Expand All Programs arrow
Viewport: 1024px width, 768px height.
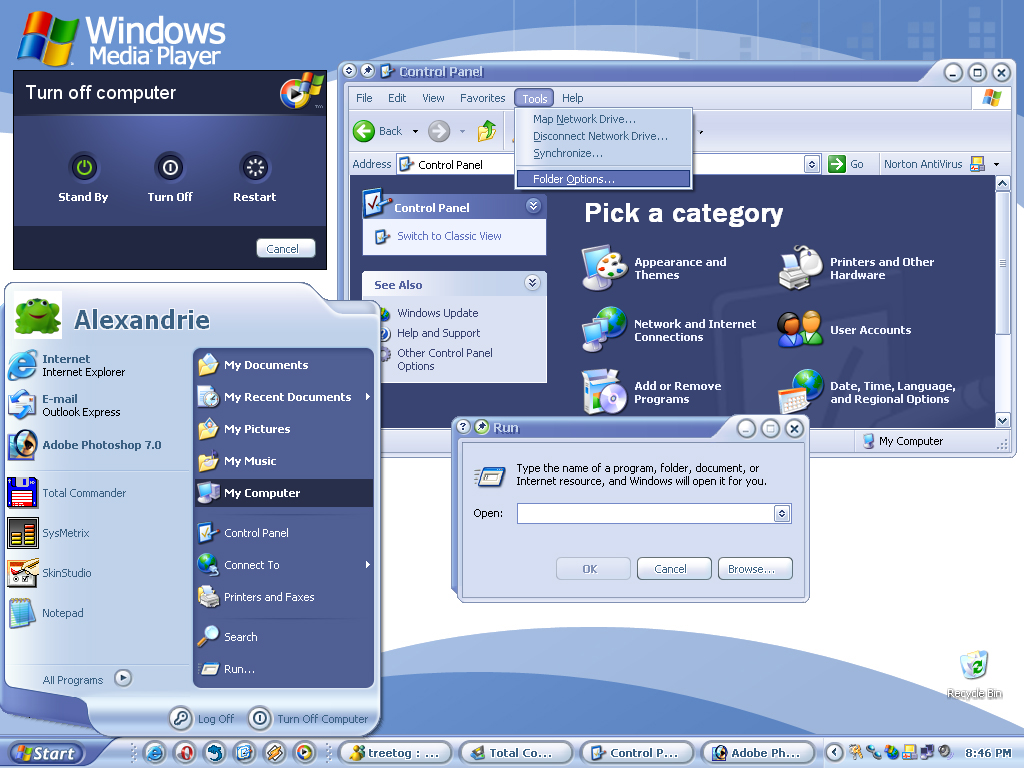[x=123, y=679]
